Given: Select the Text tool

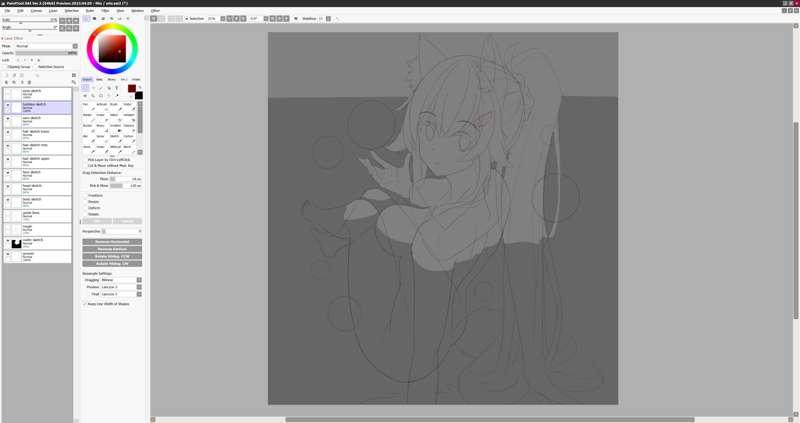Looking at the screenshot, I should [x=116, y=88].
